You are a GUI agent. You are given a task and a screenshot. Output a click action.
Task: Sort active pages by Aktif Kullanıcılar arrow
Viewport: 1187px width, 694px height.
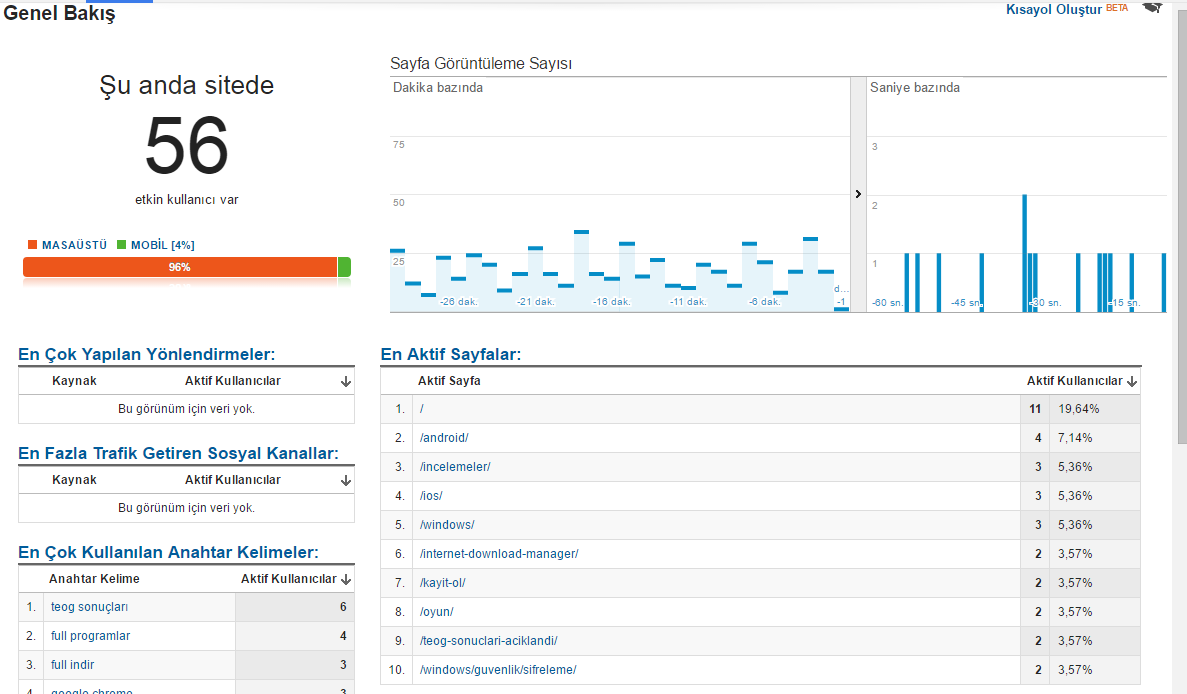point(1132,381)
